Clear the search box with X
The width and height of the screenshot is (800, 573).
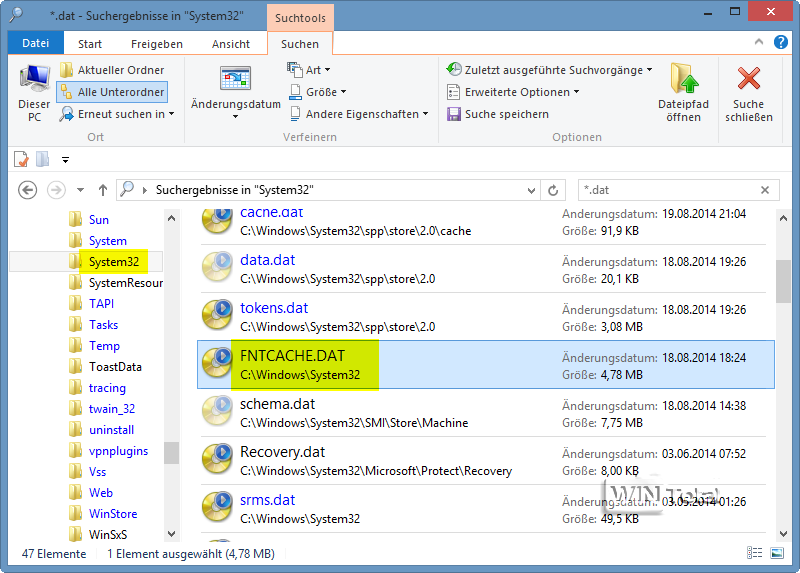coord(765,190)
